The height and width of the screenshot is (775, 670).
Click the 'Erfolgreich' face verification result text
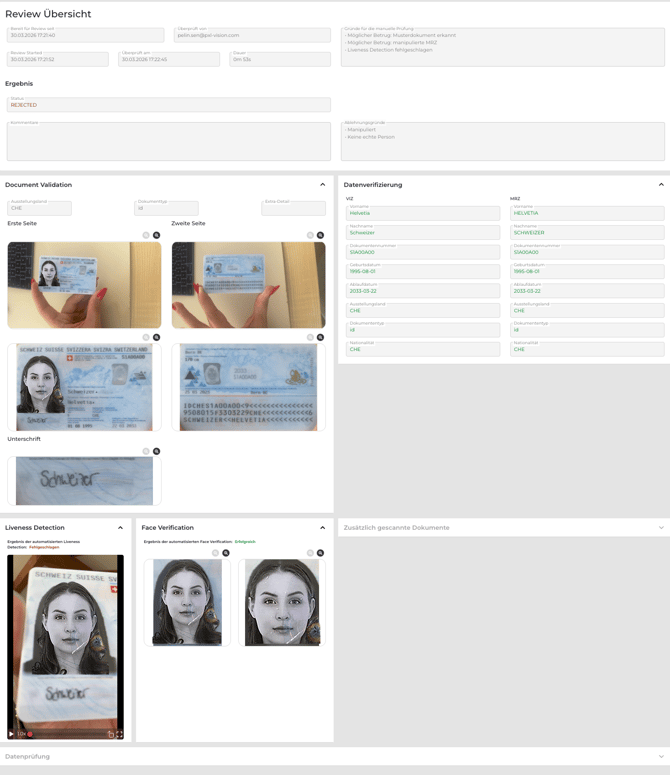[245, 542]
